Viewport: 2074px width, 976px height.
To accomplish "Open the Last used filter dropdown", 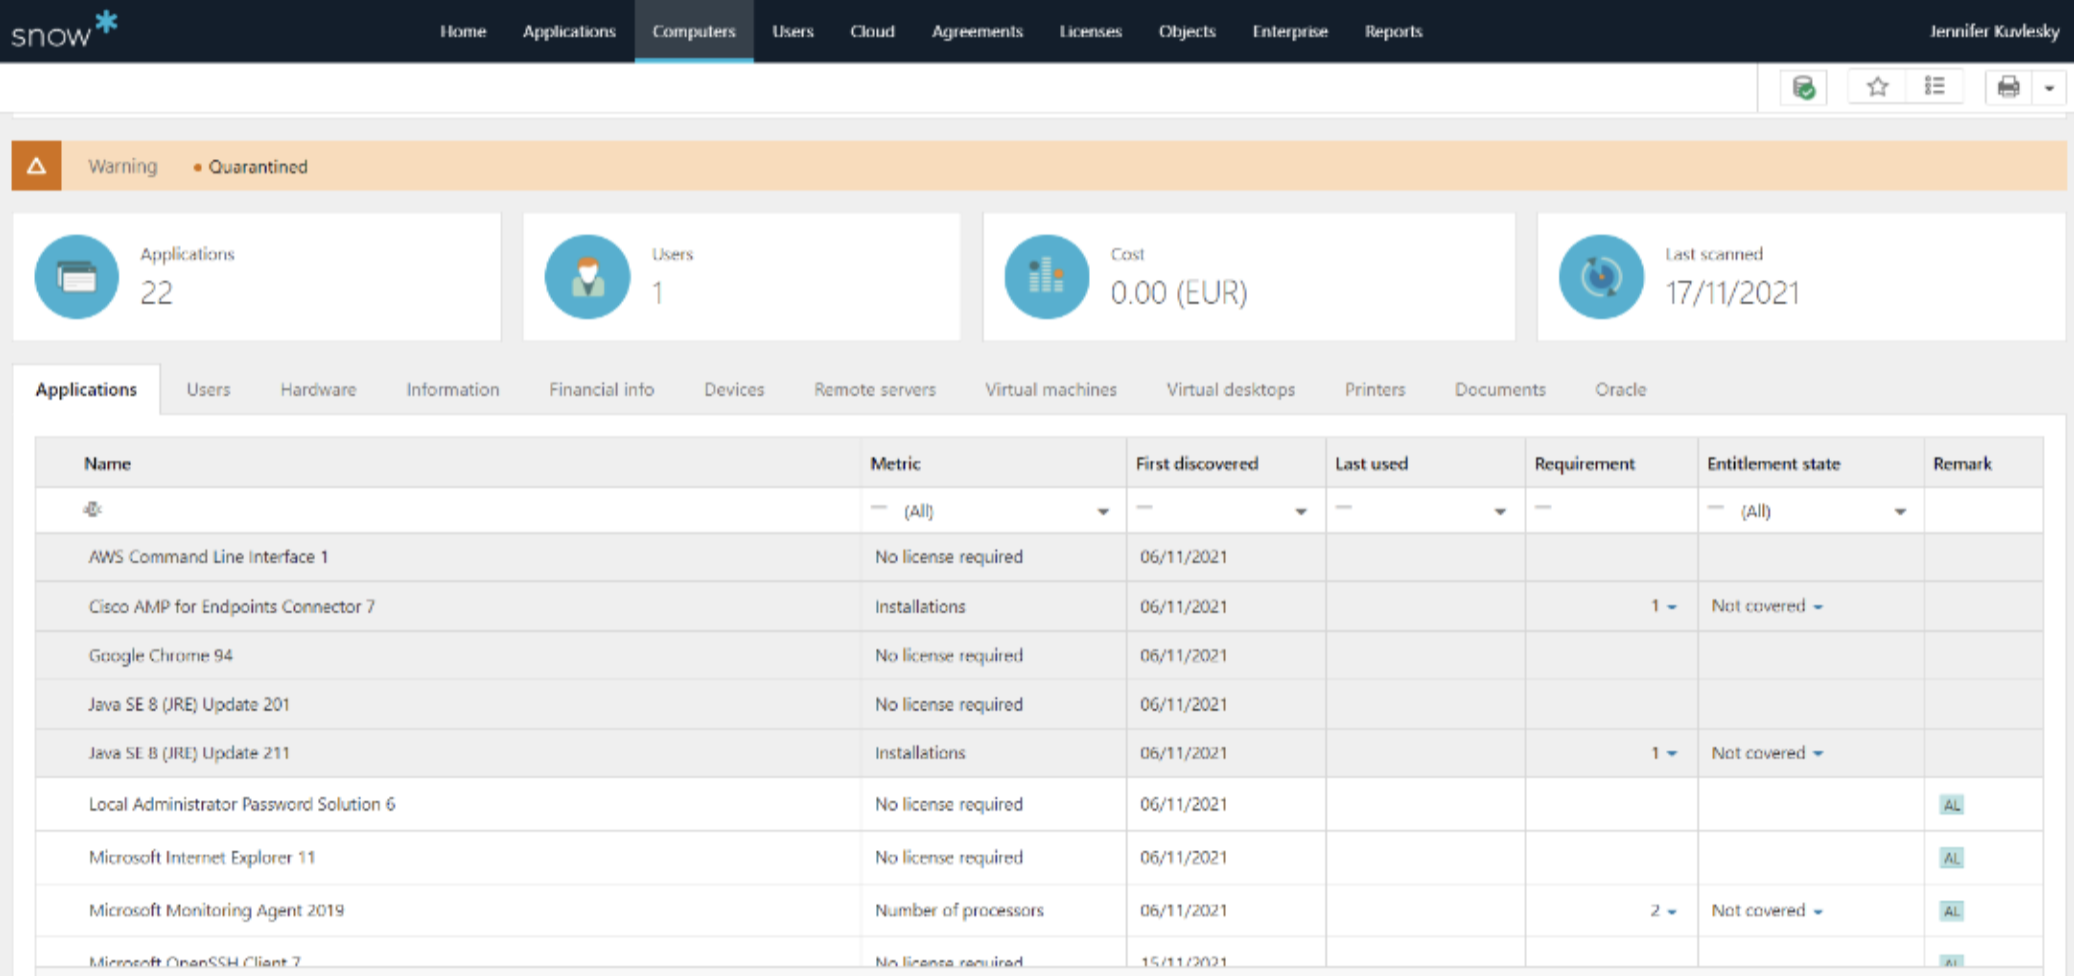I will point(1500,512).
